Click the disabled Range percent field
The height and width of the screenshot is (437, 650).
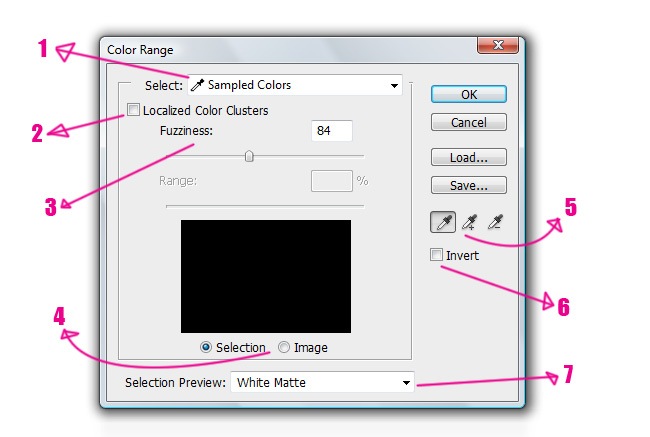(x=332, y=181)
